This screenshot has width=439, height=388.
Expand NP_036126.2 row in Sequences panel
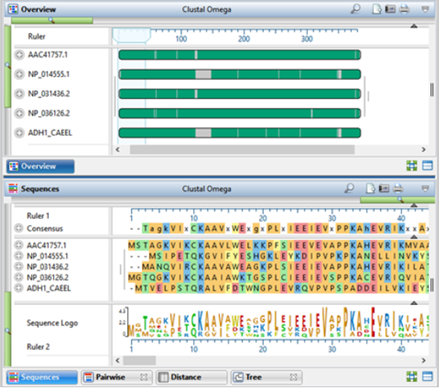(19, 277)
